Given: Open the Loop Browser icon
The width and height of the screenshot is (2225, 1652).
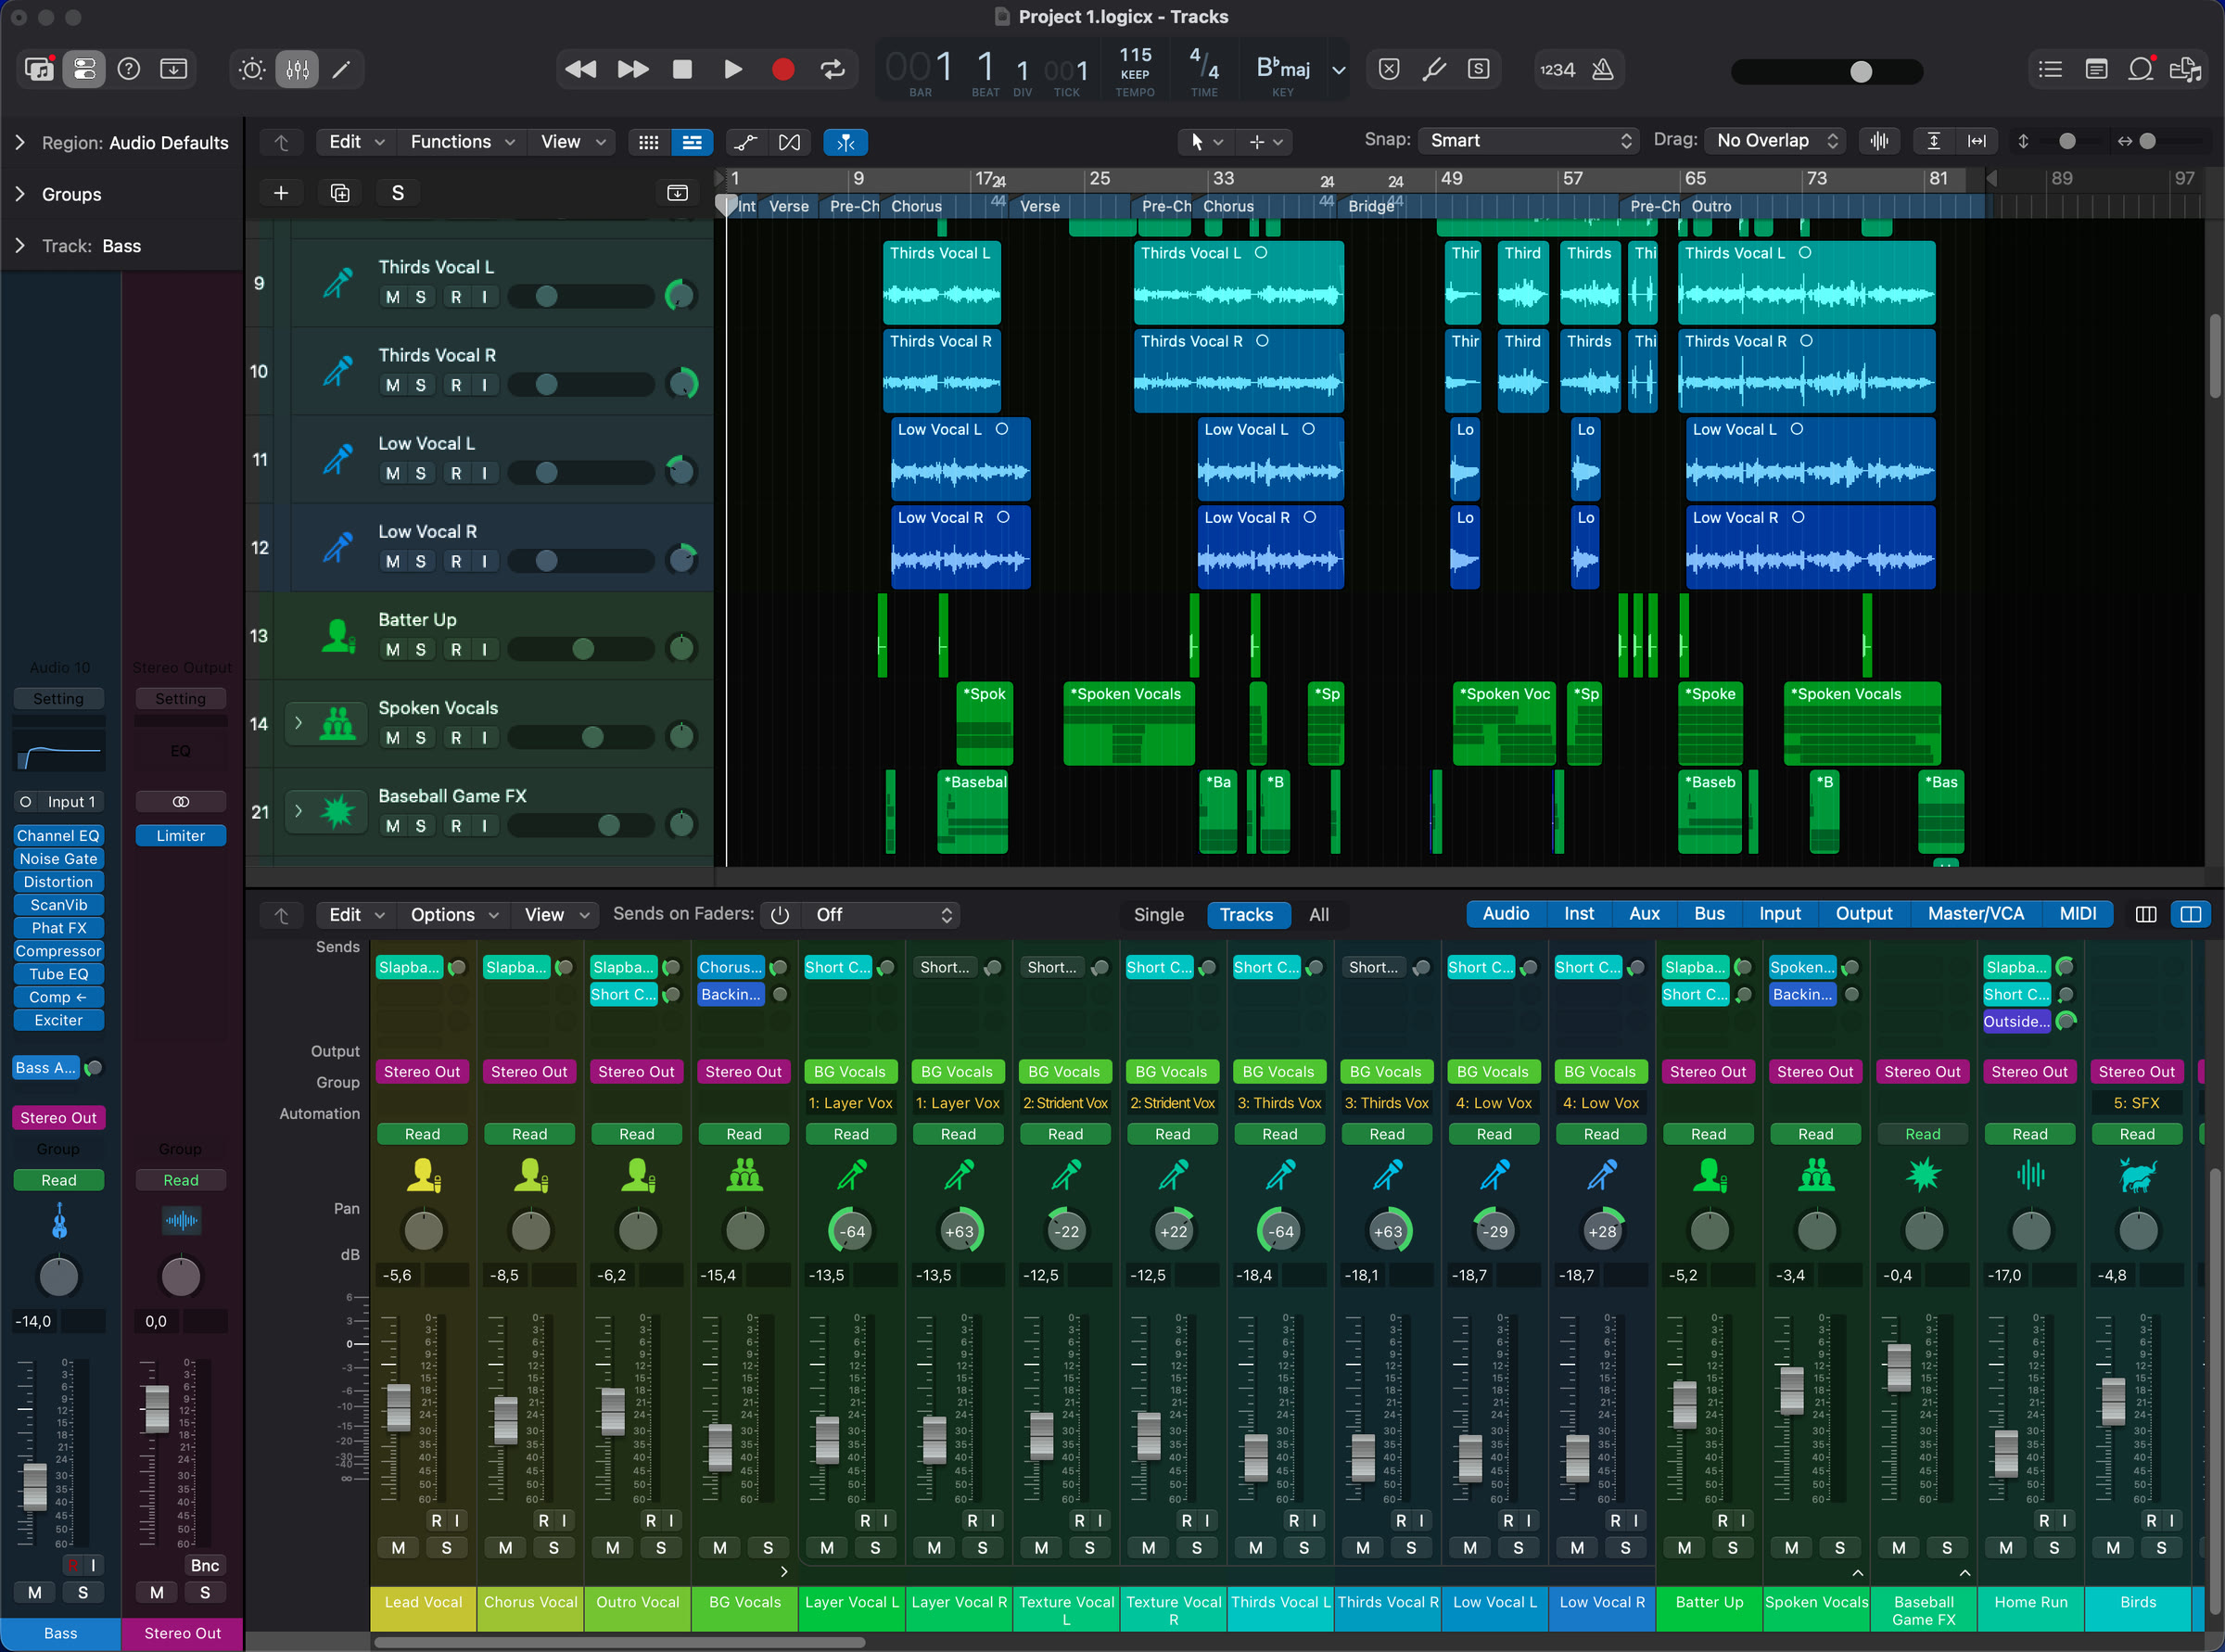Looking at the screenshot, I should pyautogui.click(x=2141, y=69).
